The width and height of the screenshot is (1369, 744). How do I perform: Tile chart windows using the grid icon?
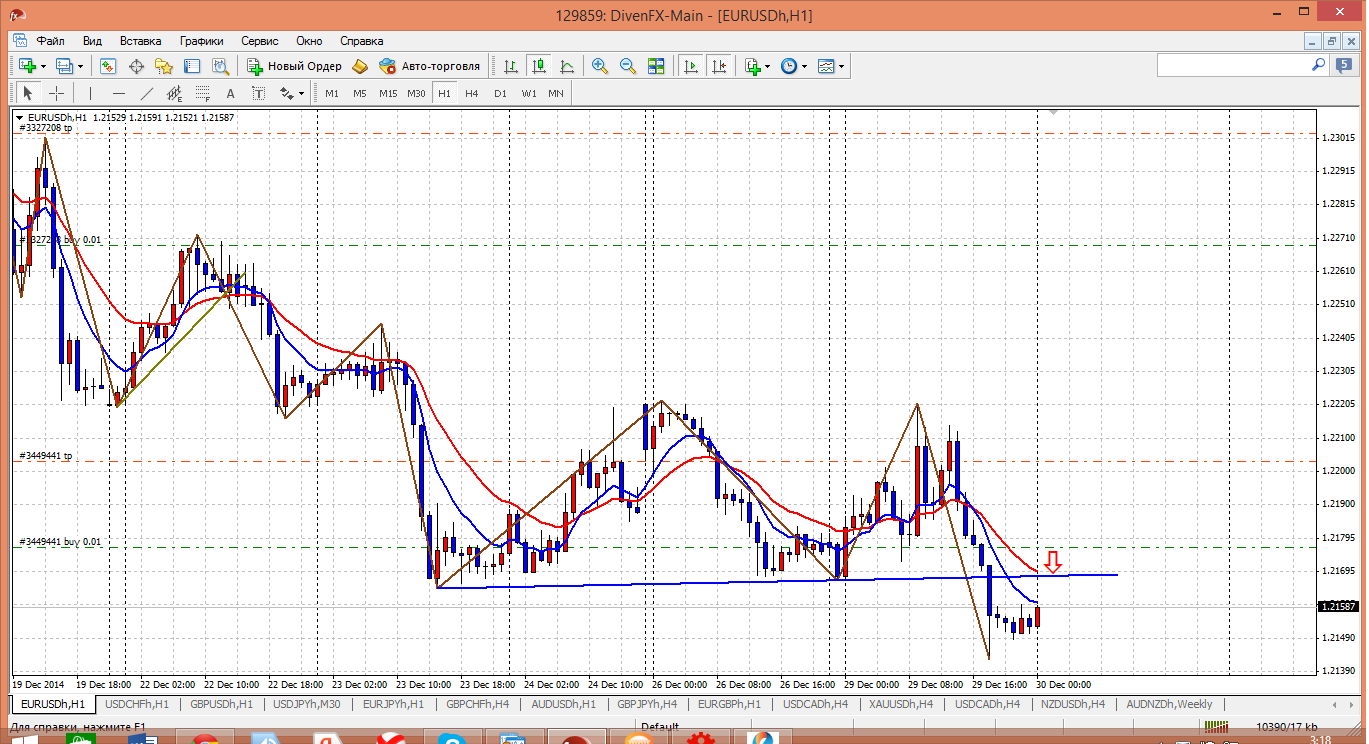(x=656, y=66)
